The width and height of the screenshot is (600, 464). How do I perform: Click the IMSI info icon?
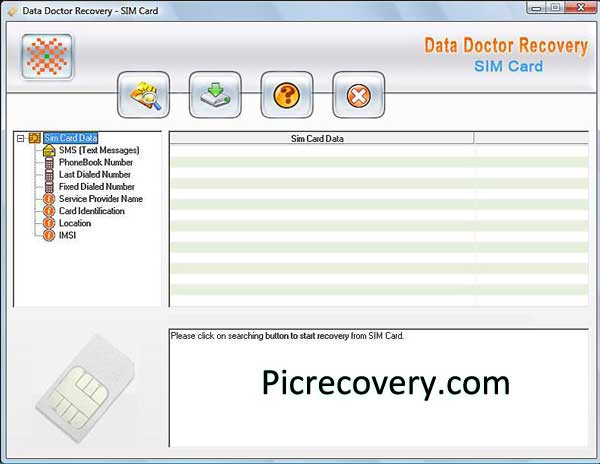pos(49,236)
